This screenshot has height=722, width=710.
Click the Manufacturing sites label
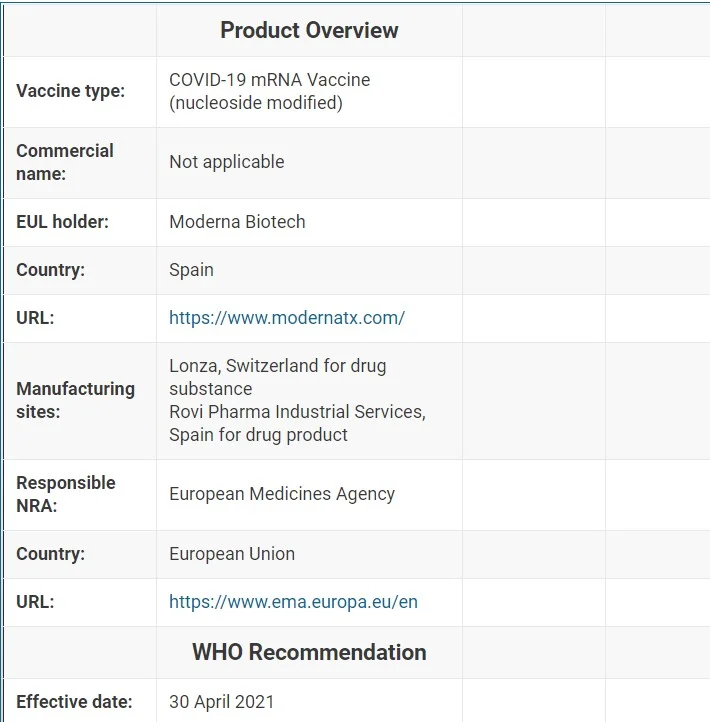coord(75,400)
